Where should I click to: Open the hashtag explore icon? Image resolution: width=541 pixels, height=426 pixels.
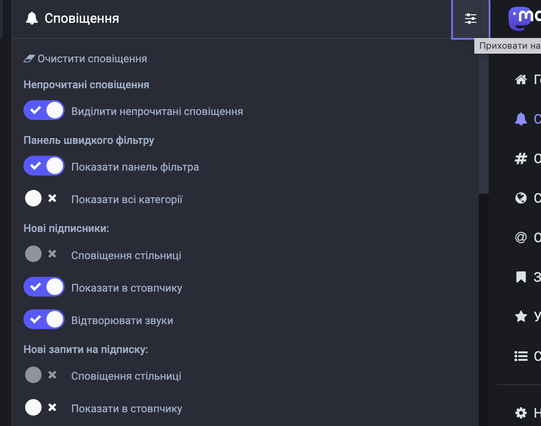[x=521, y=158]
